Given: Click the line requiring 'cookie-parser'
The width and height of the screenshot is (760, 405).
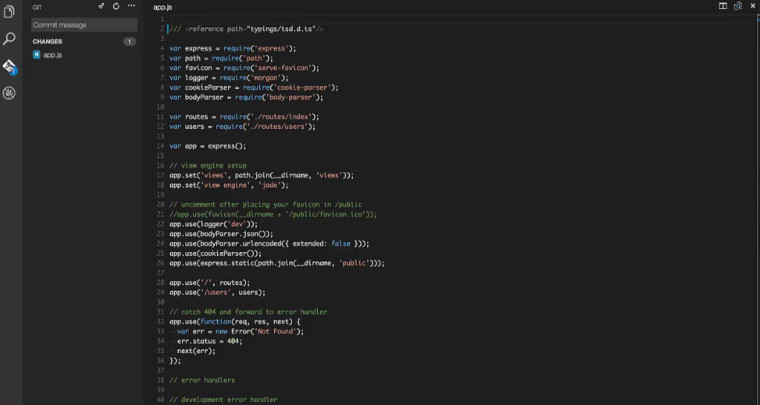Looking at the screenshot, I should [254, 88].
